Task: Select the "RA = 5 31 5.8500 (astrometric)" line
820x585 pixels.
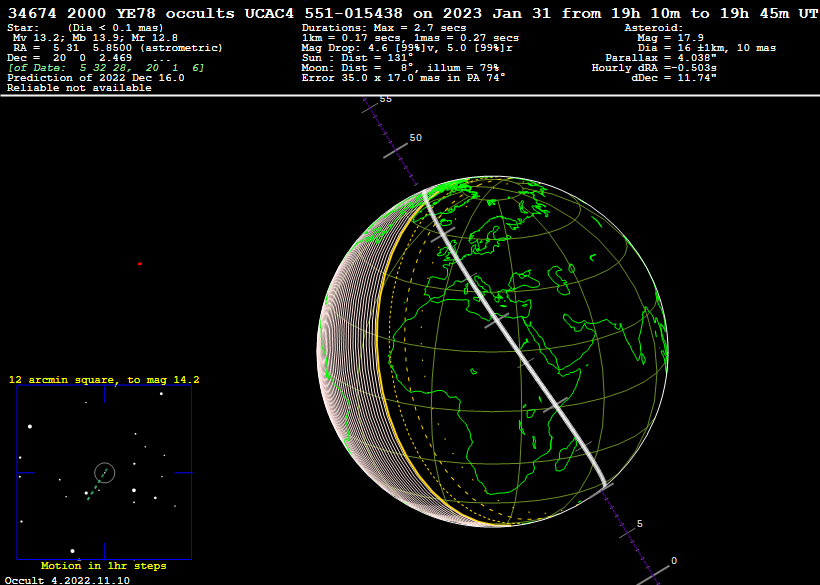Action: coord(118,48)
